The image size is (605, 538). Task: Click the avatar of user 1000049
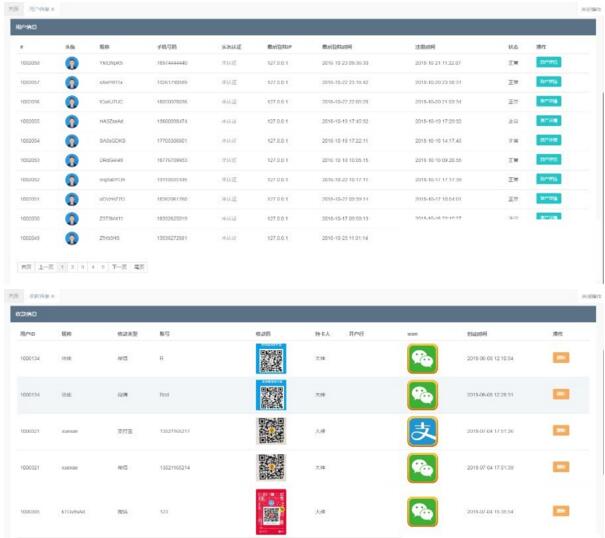click(x=72, y=238)
